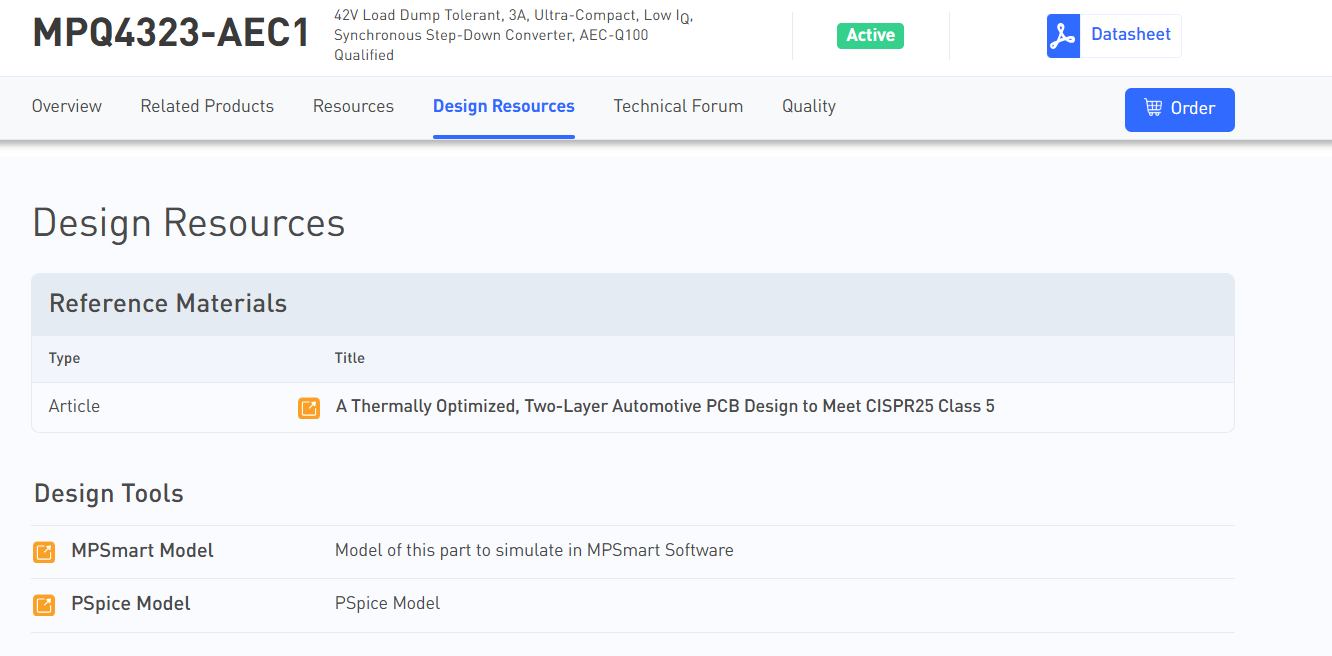Image resolution: width=1332 pixels, height=656 pixels.
Task: Click the PDF icon beside Datasheet
Action: [1063, 36]
